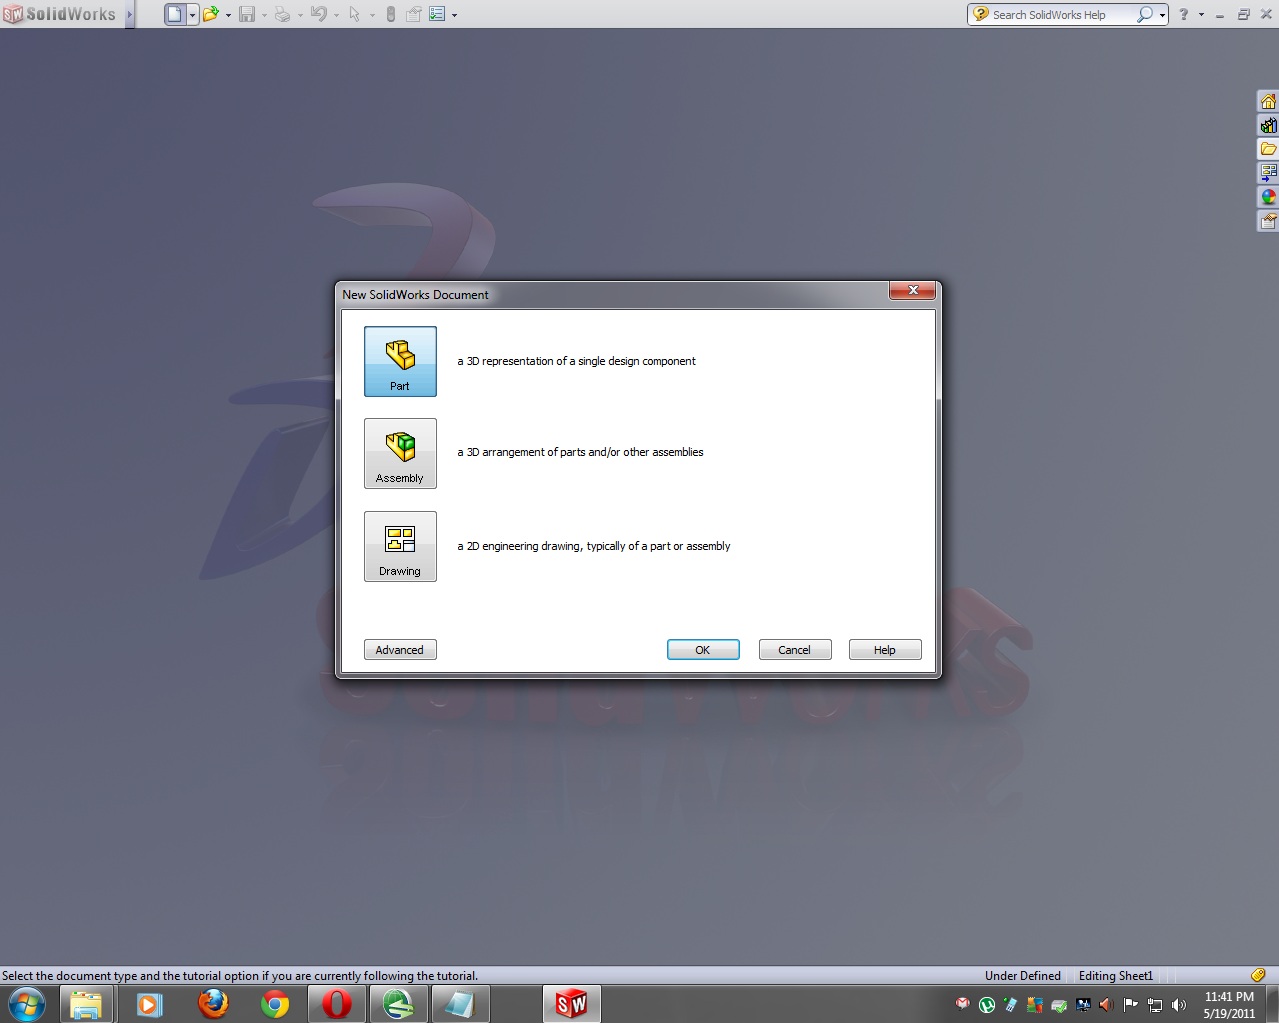
Task: Expand the Select tool dropdown arrow
Action: [372, 15]
